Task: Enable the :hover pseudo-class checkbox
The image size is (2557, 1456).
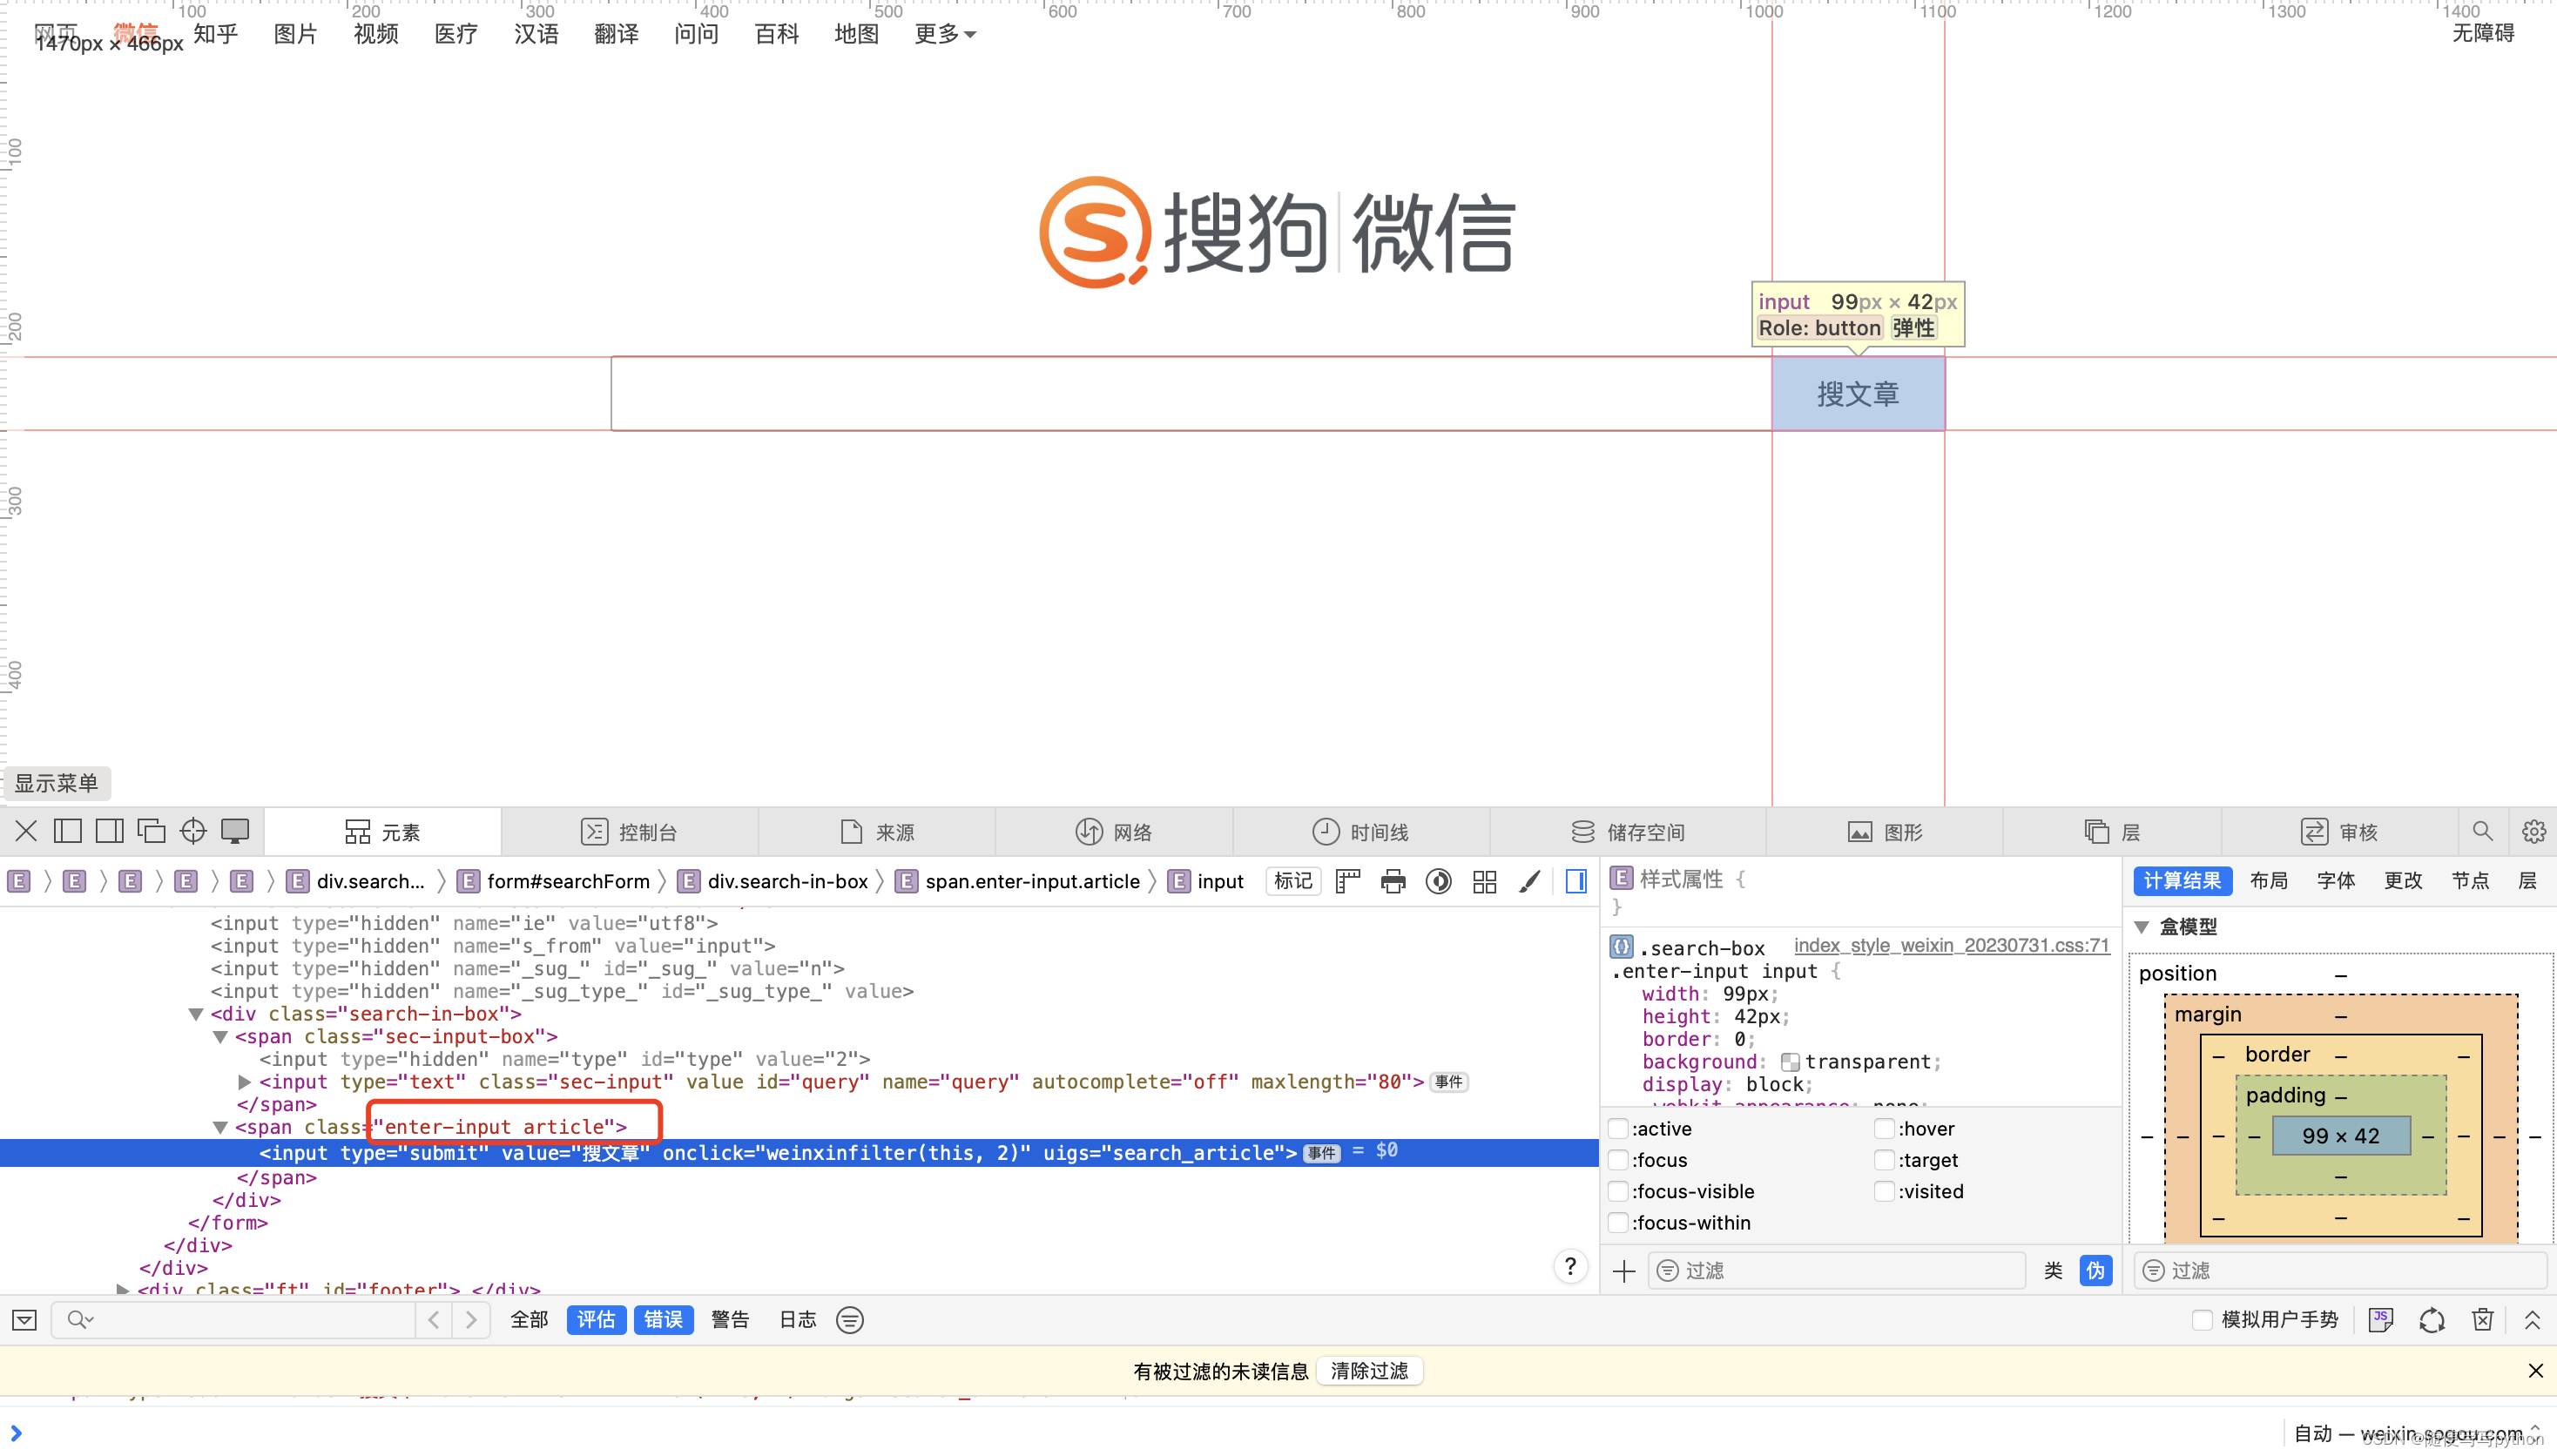Action: point(1884,1129)
